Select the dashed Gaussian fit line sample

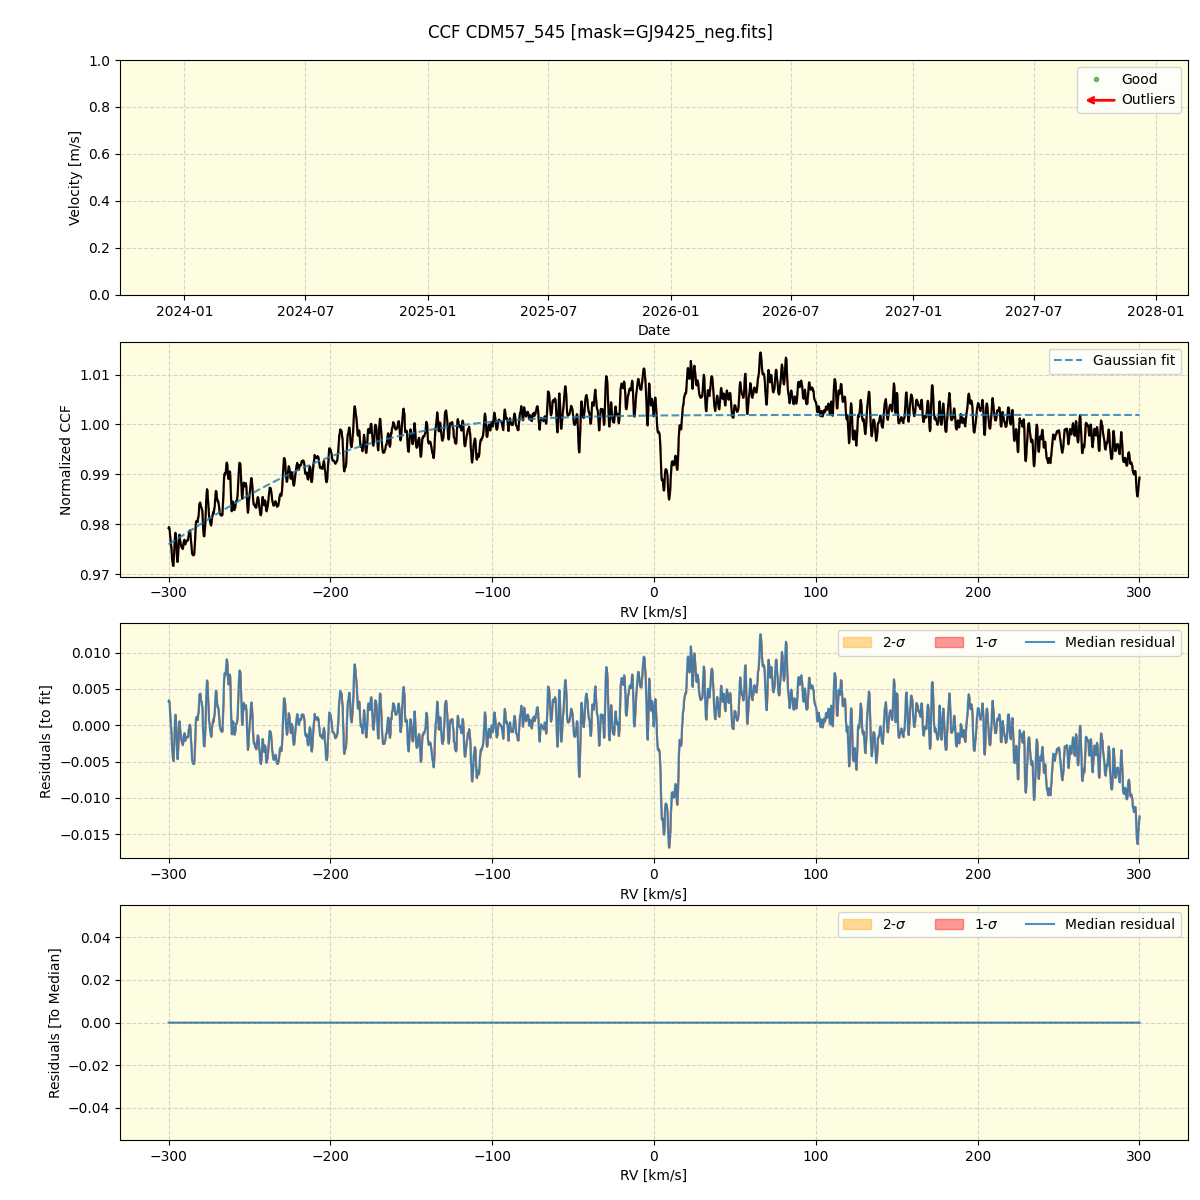point(1066,361)
